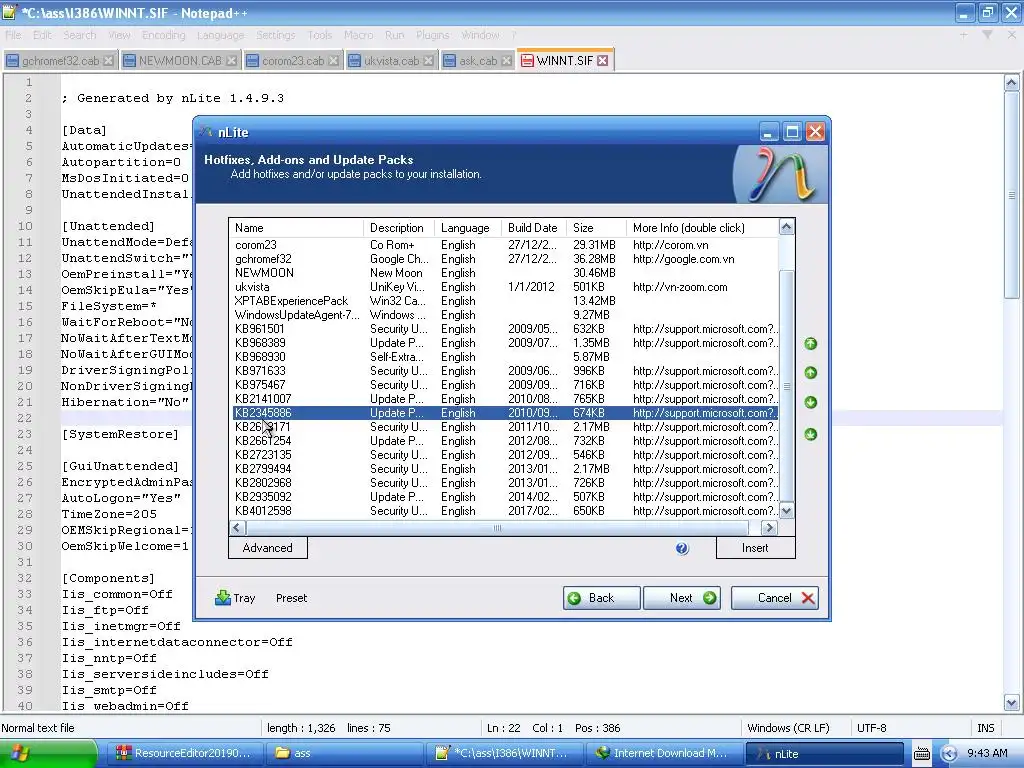Open the Preset option
Viewport: 1024px width, 768px height.
[291, 598]
